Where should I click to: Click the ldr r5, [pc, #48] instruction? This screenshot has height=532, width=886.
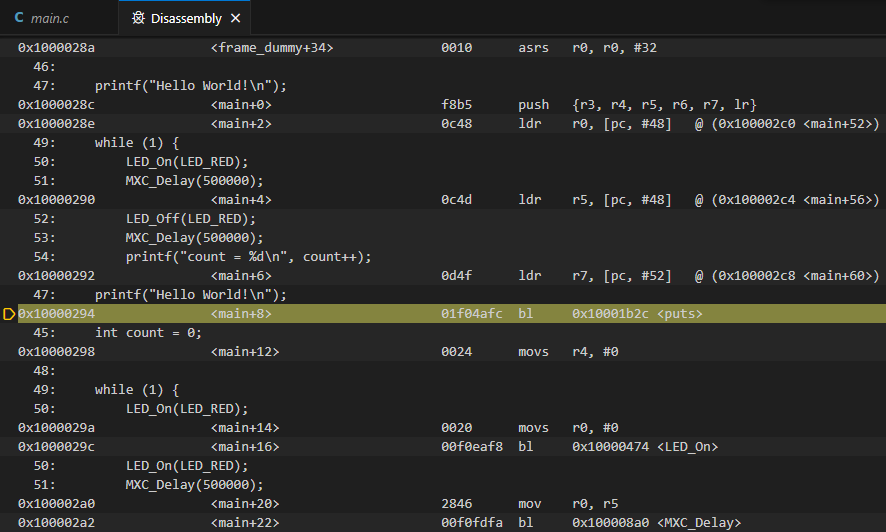click(x=594, y=199)
